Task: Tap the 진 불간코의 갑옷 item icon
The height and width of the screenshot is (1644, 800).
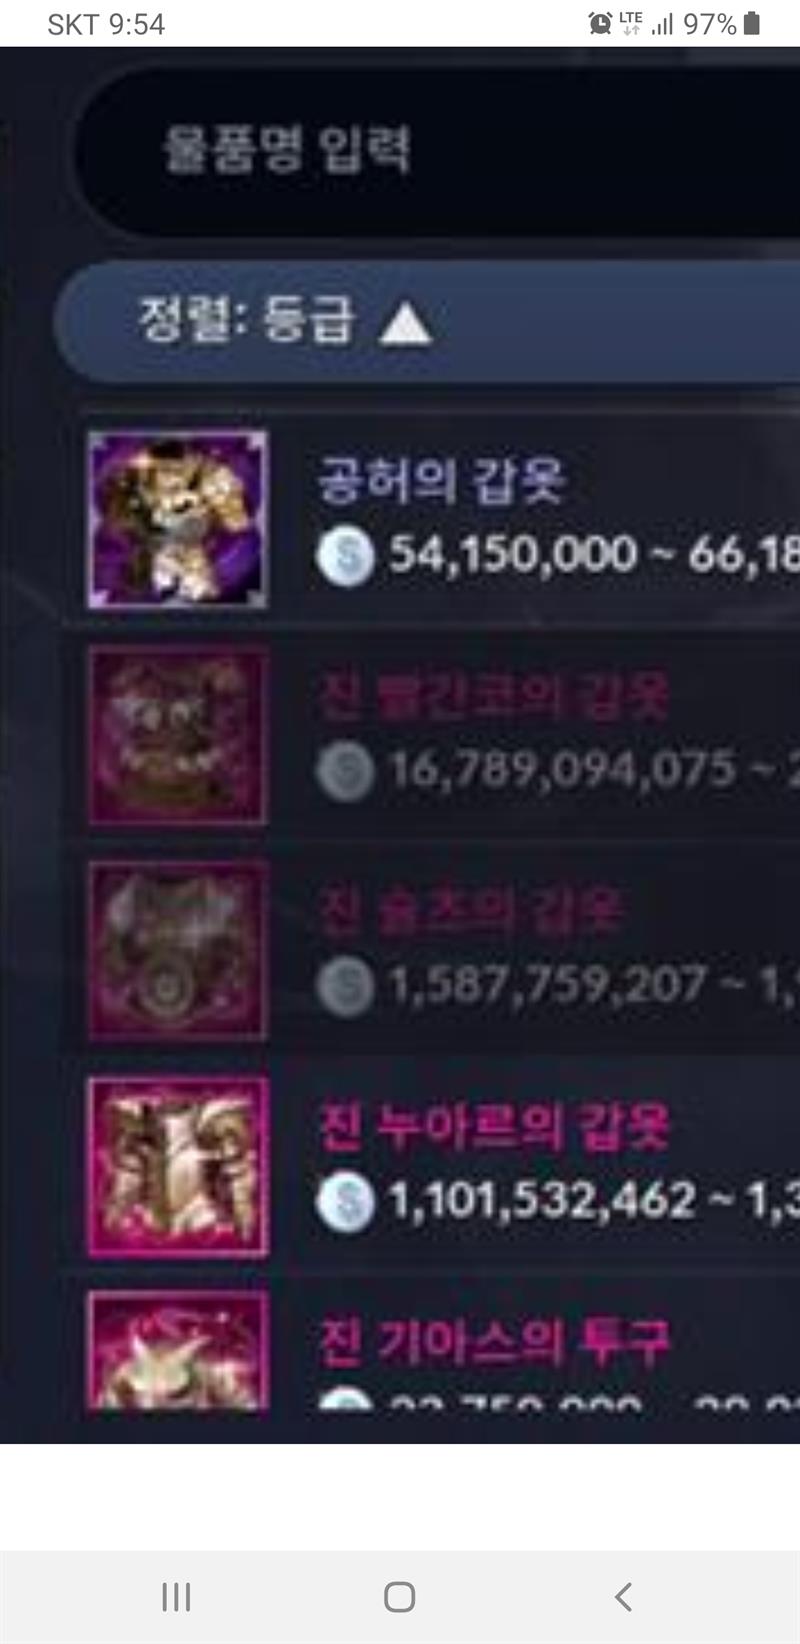Action: point(178,735)
